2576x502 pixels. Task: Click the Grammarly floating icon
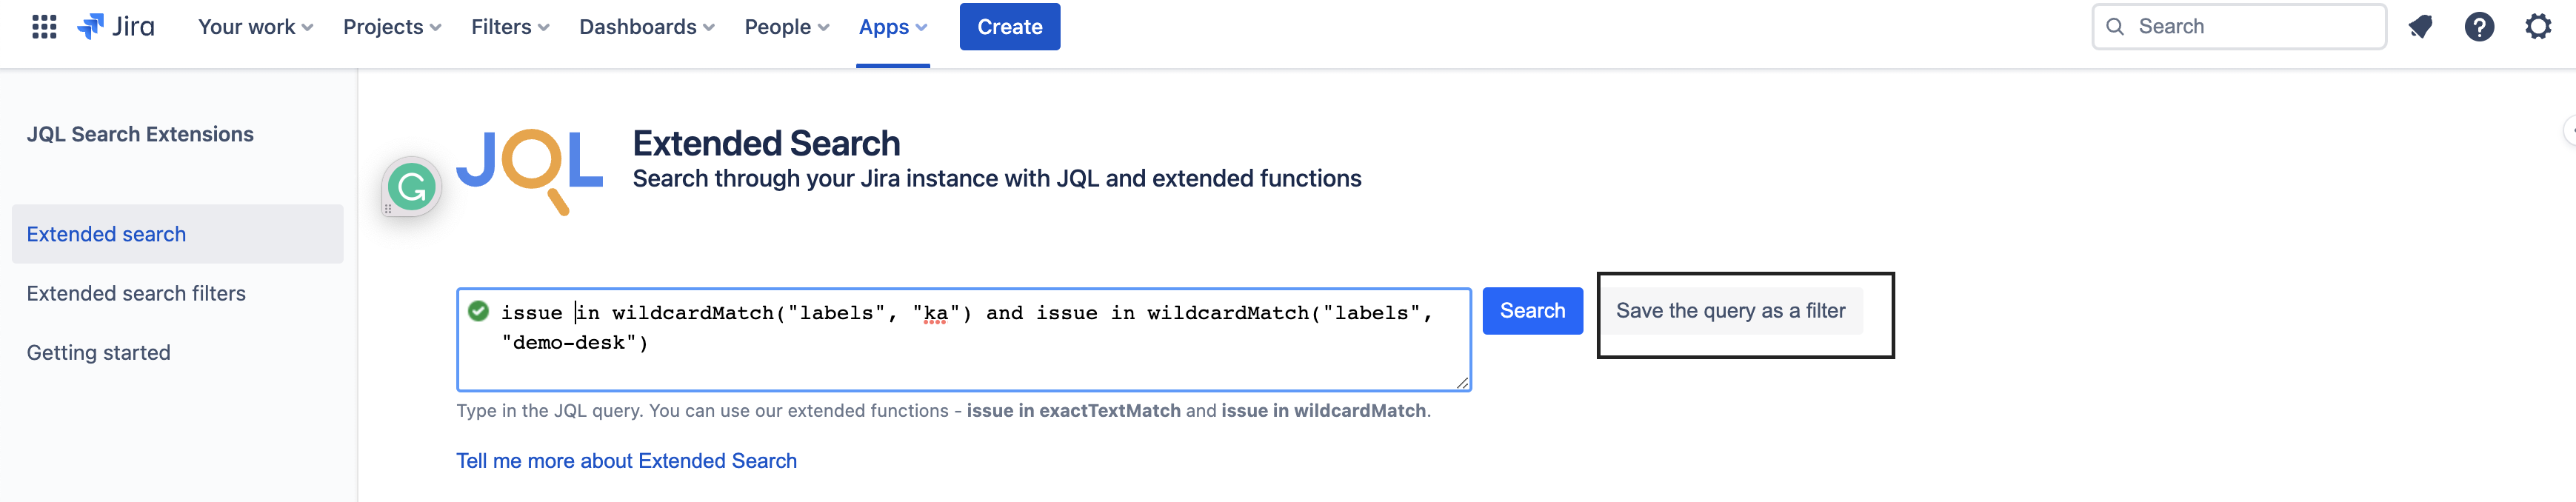(x=411, y=187)
